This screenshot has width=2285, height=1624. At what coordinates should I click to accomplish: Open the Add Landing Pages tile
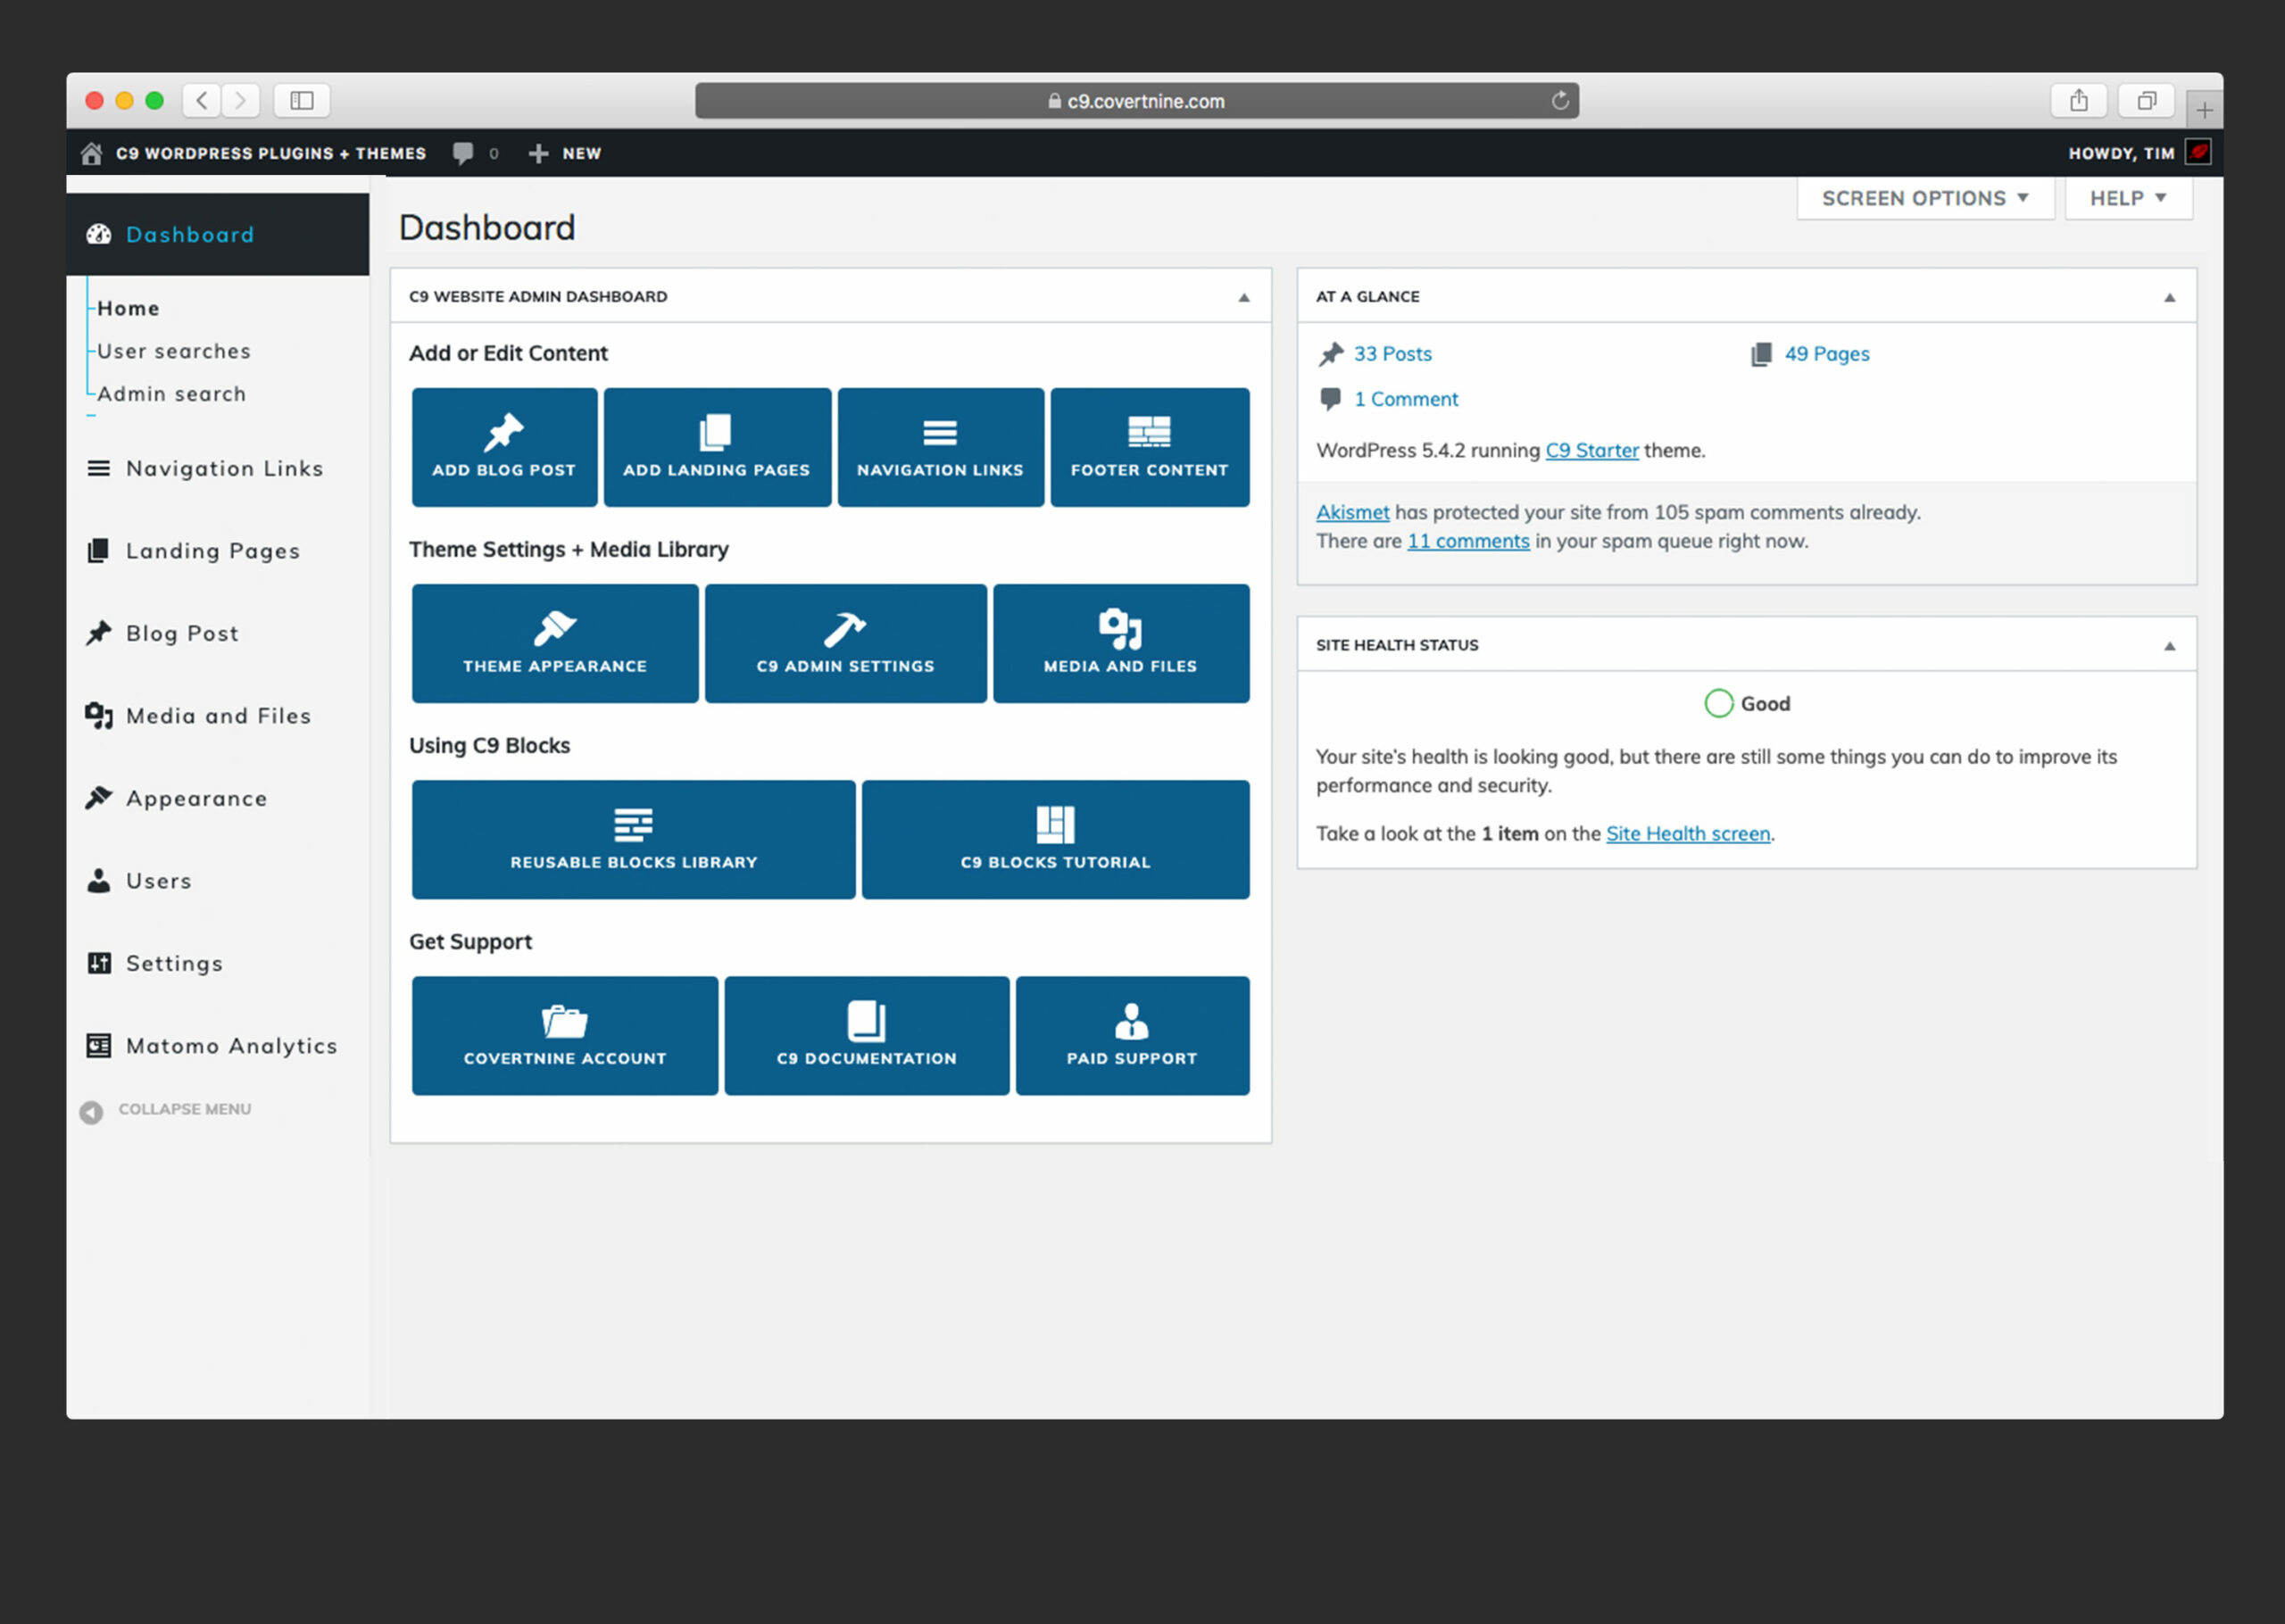pos(717,447)
